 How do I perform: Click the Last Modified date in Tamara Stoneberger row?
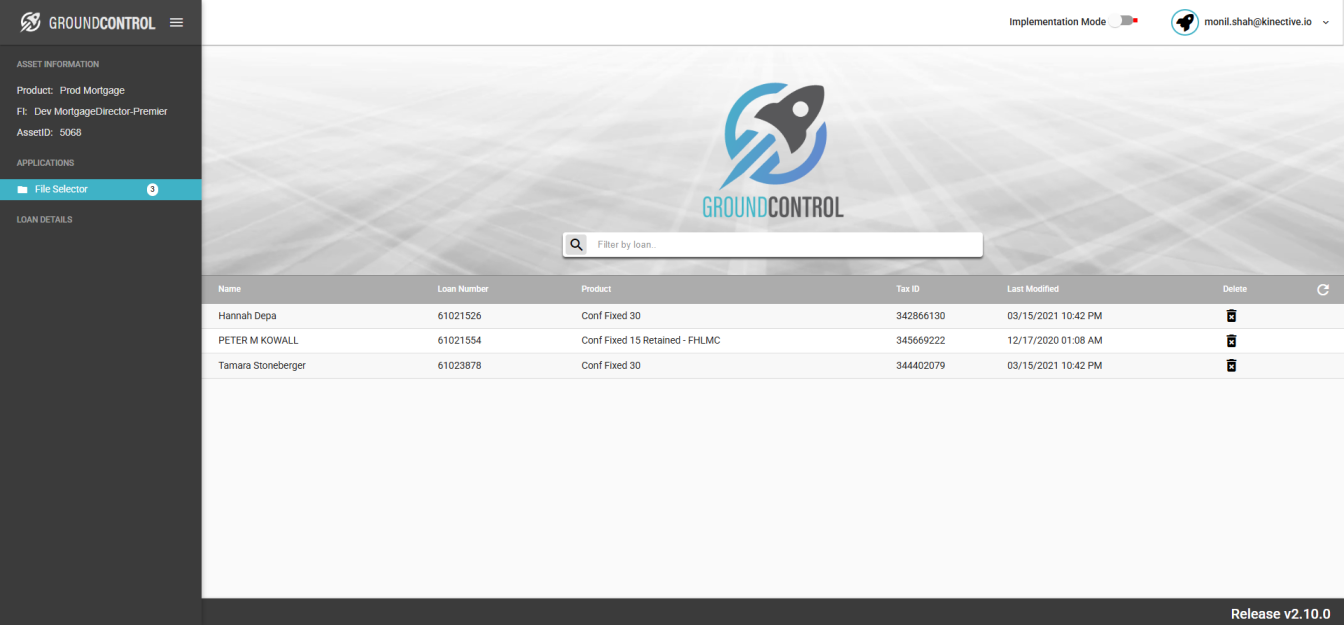1055,366
